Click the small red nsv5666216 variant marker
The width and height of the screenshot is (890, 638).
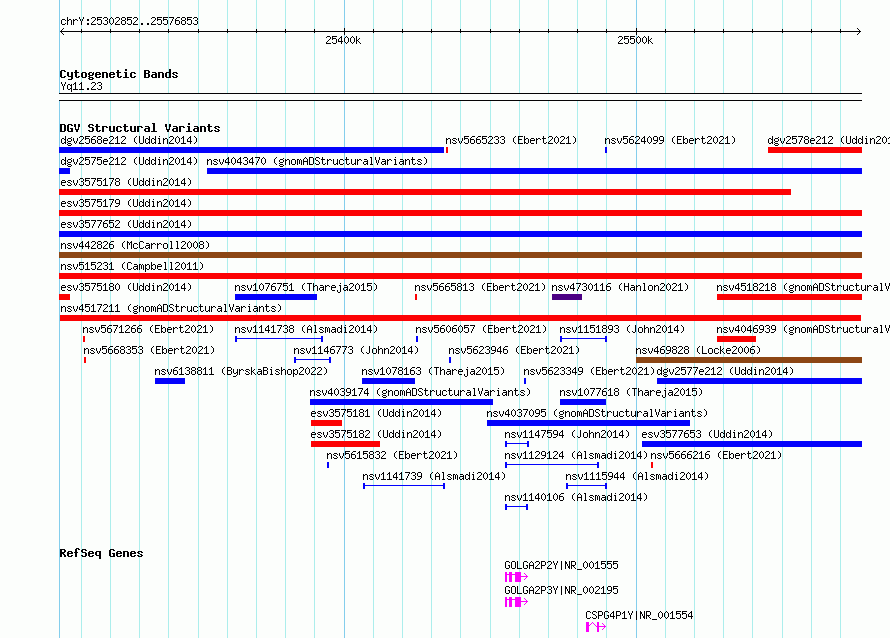pos(652,465)
